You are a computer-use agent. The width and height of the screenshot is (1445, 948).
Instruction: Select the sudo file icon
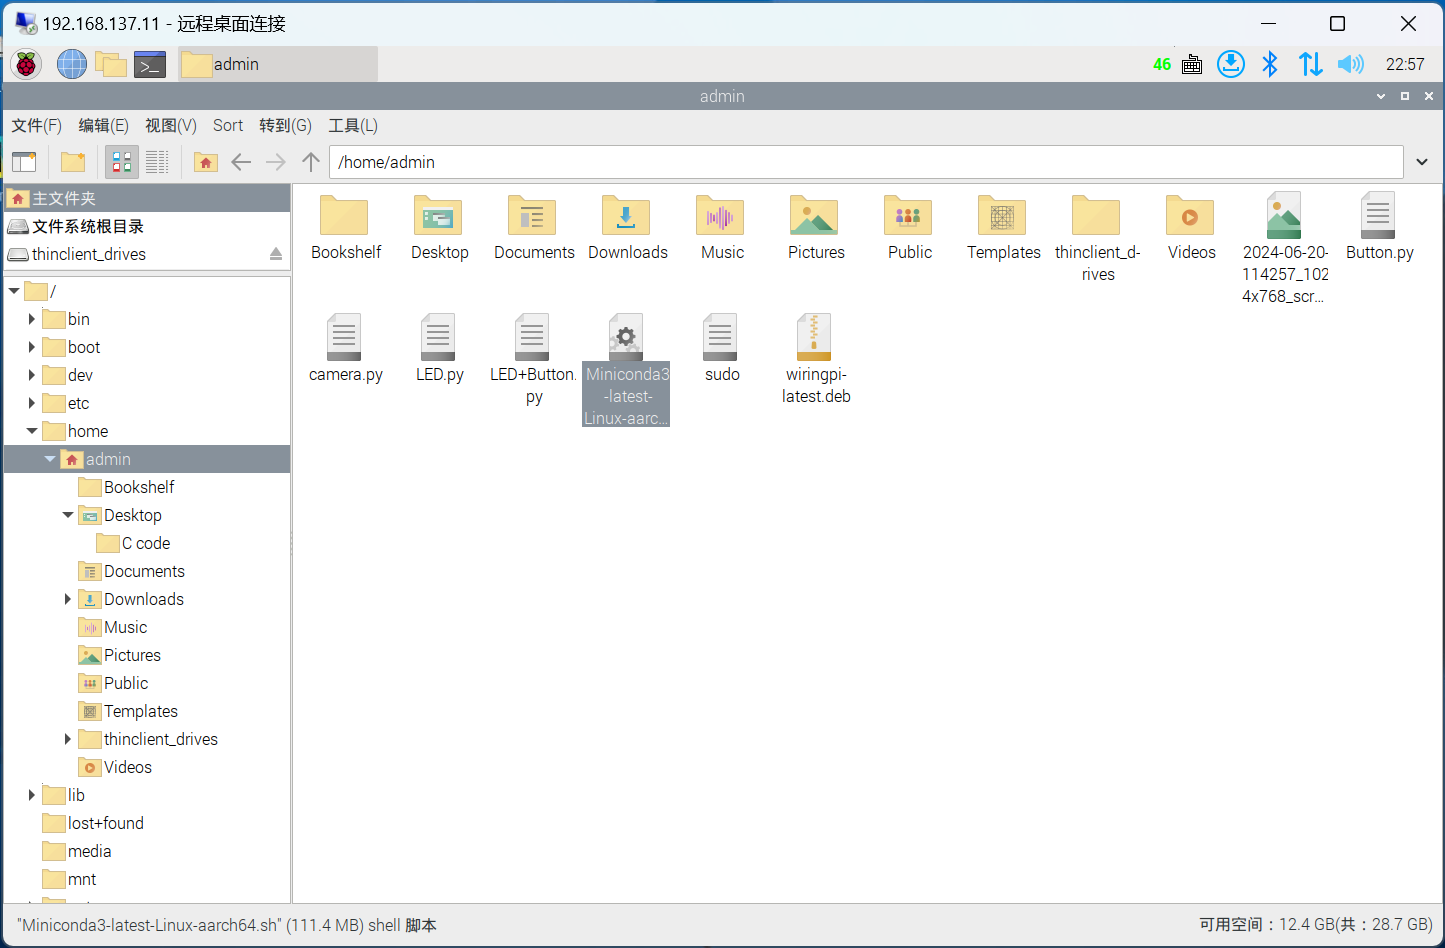[721, 337]
